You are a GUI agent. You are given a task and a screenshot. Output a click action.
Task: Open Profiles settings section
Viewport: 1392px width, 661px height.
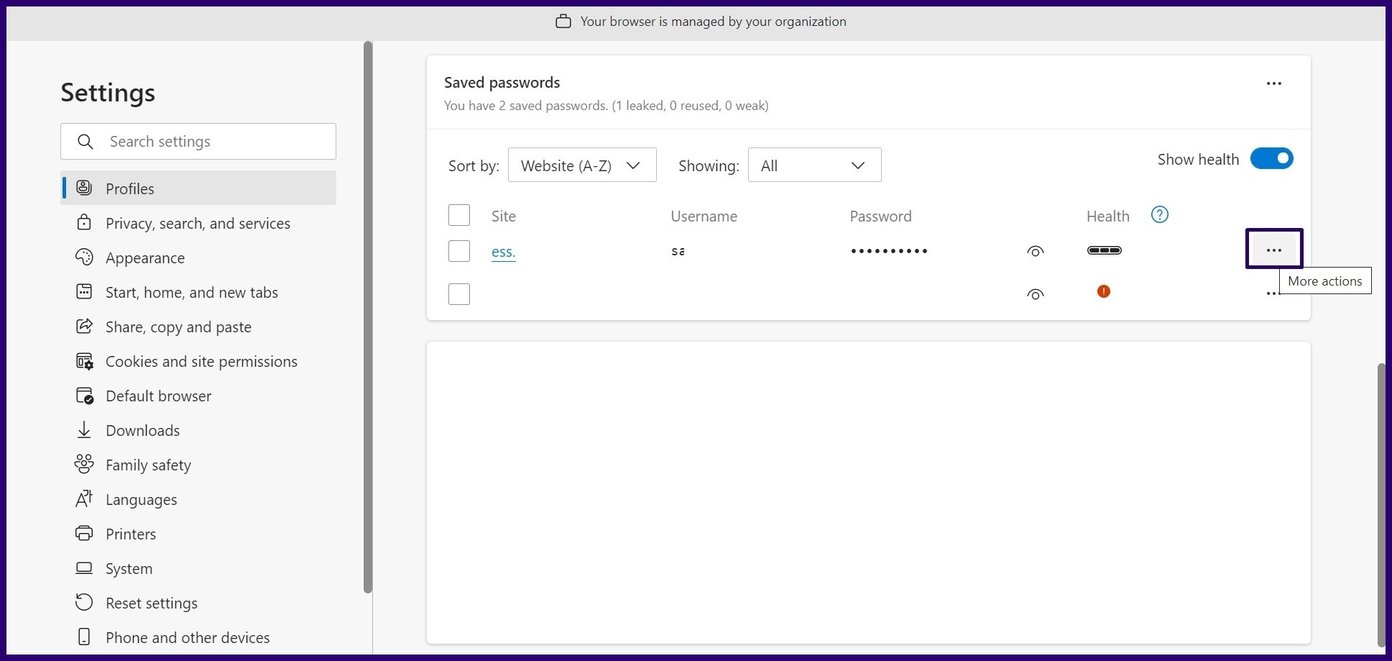pos(198,188)
